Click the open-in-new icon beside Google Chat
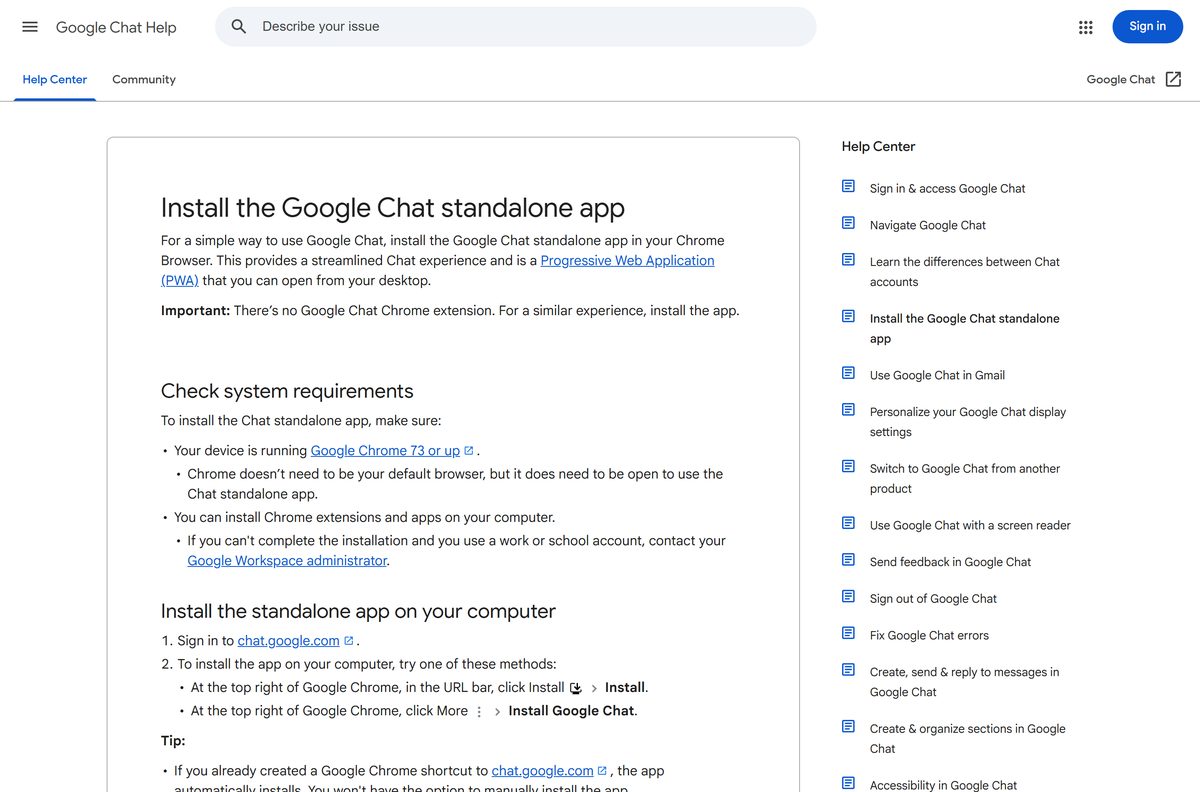This screenshot has height=792, width=1200. (x=1174, y=79)
